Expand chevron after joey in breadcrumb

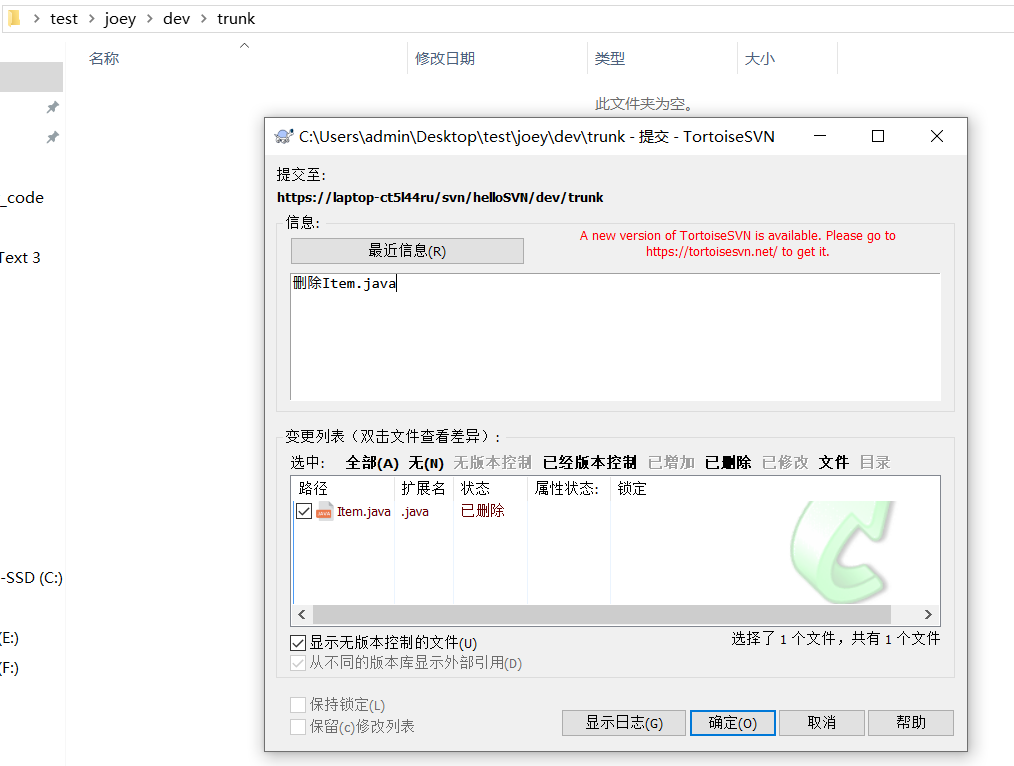149,19
